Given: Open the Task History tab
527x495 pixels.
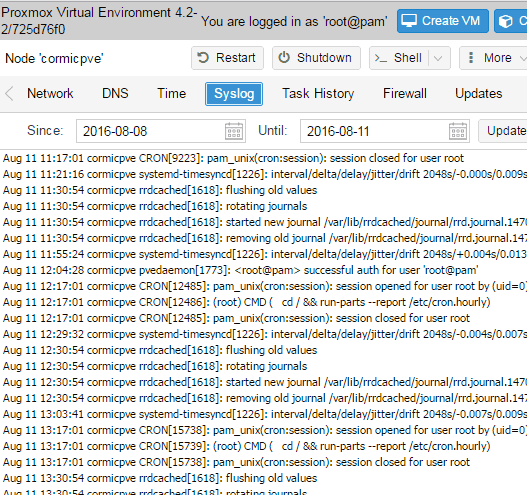Looking at the screenshot, I should point(318,93).
